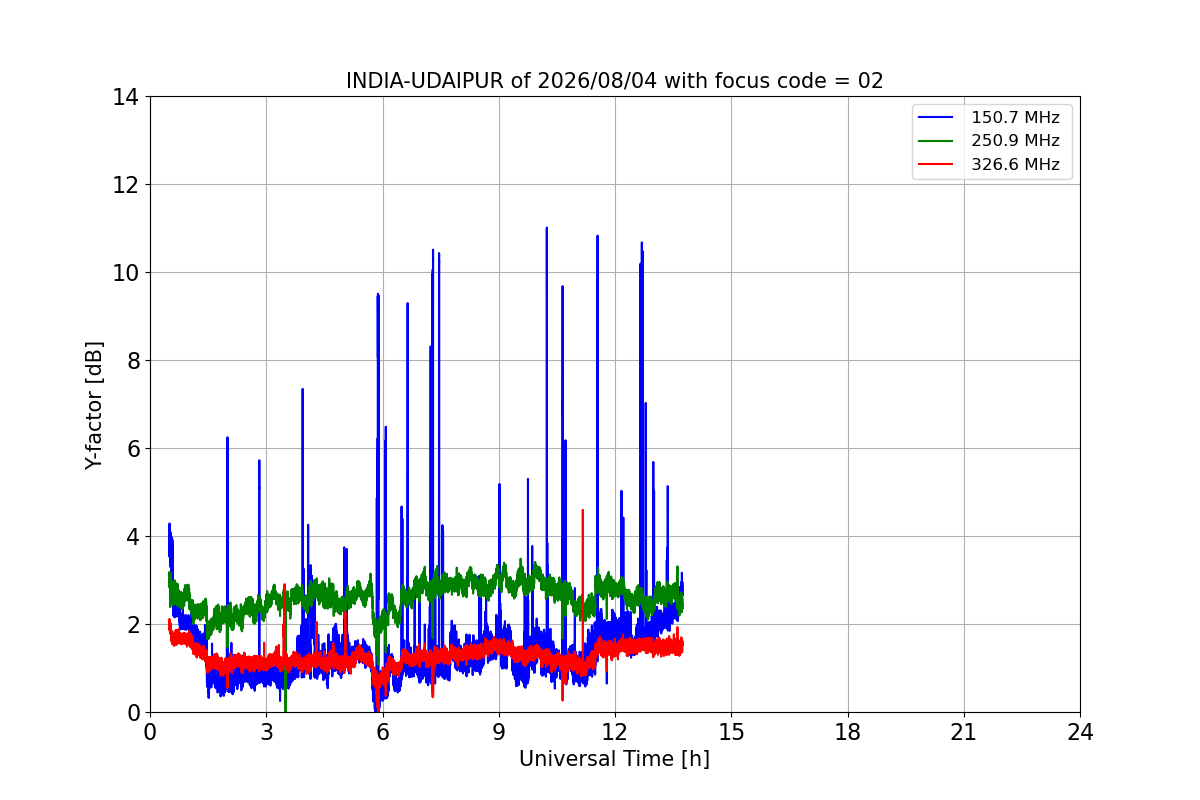Click the 15 tick on the time axis
The width and height of the screenshot is (1200, 800).
[731, 732]
